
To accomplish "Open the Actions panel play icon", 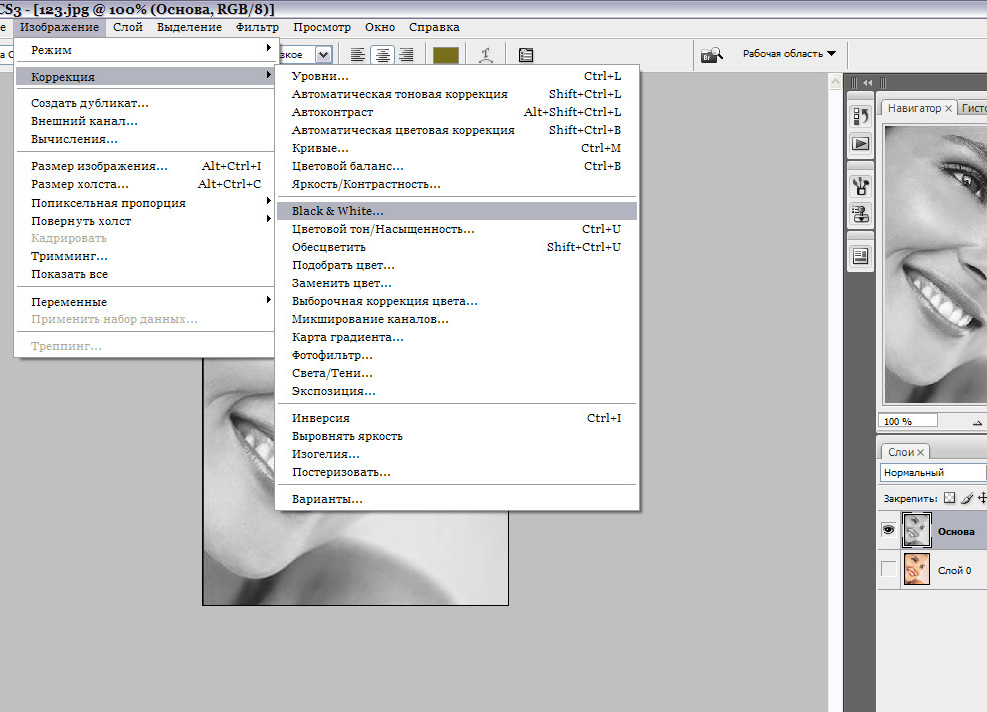I will [860, 144].
